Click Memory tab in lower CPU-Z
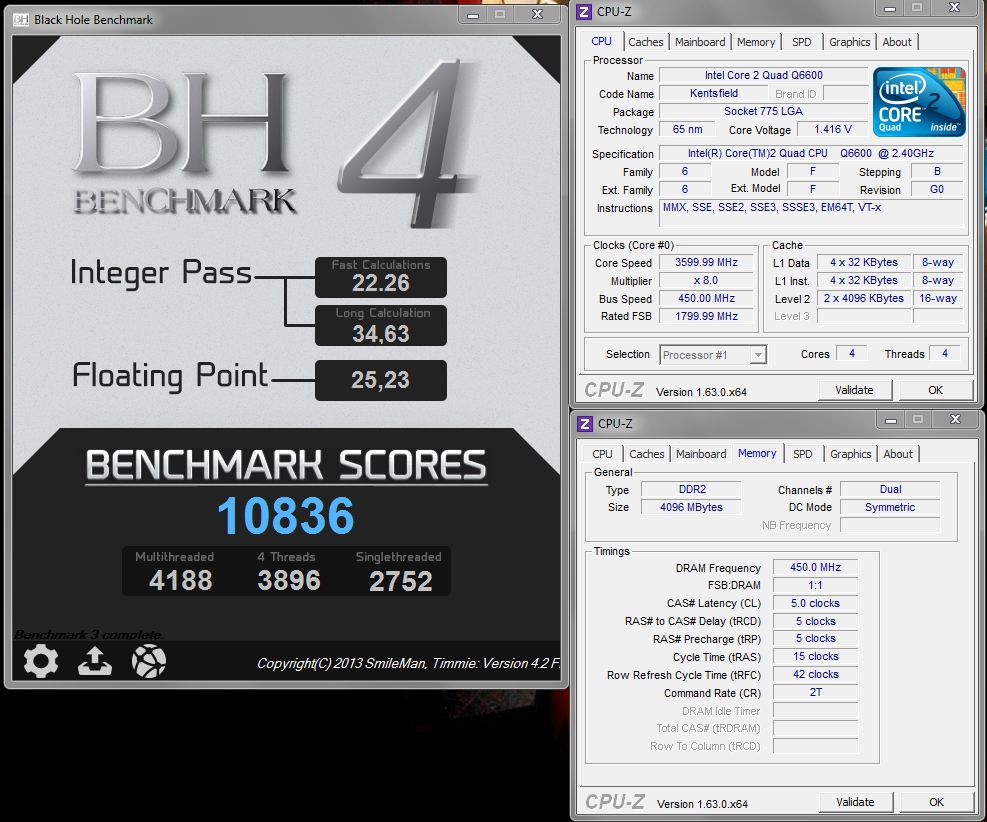The width and height of the screenshot is (987, 822). [x=757, y=453]
